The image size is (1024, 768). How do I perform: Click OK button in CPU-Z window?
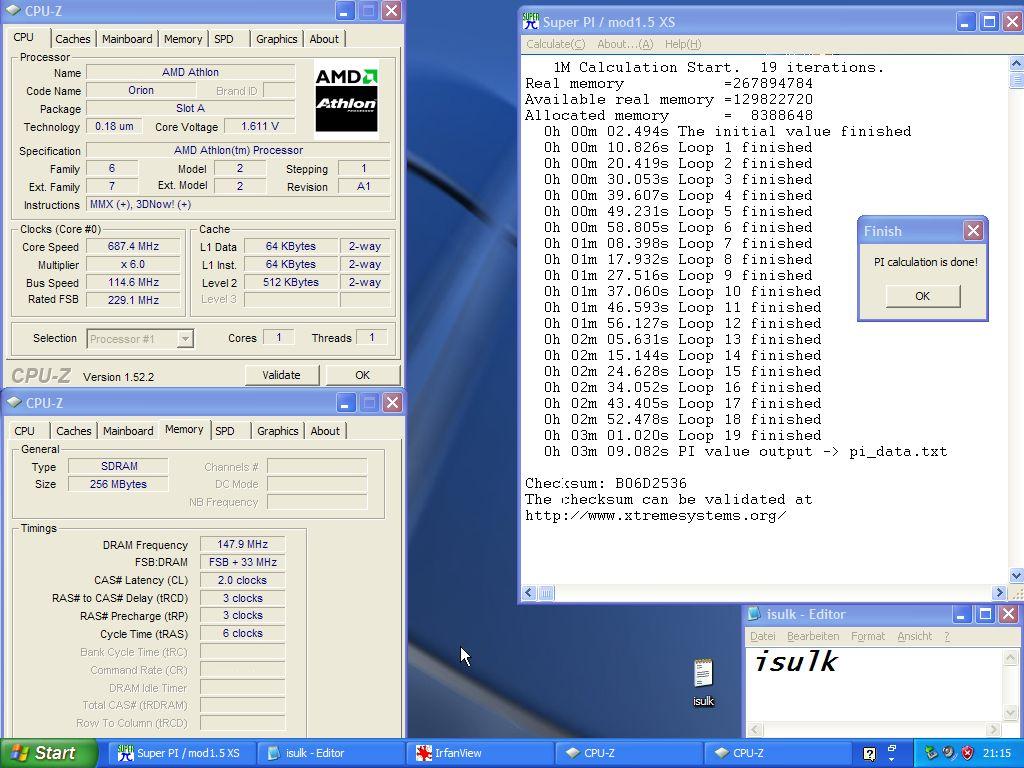[362, 375]
